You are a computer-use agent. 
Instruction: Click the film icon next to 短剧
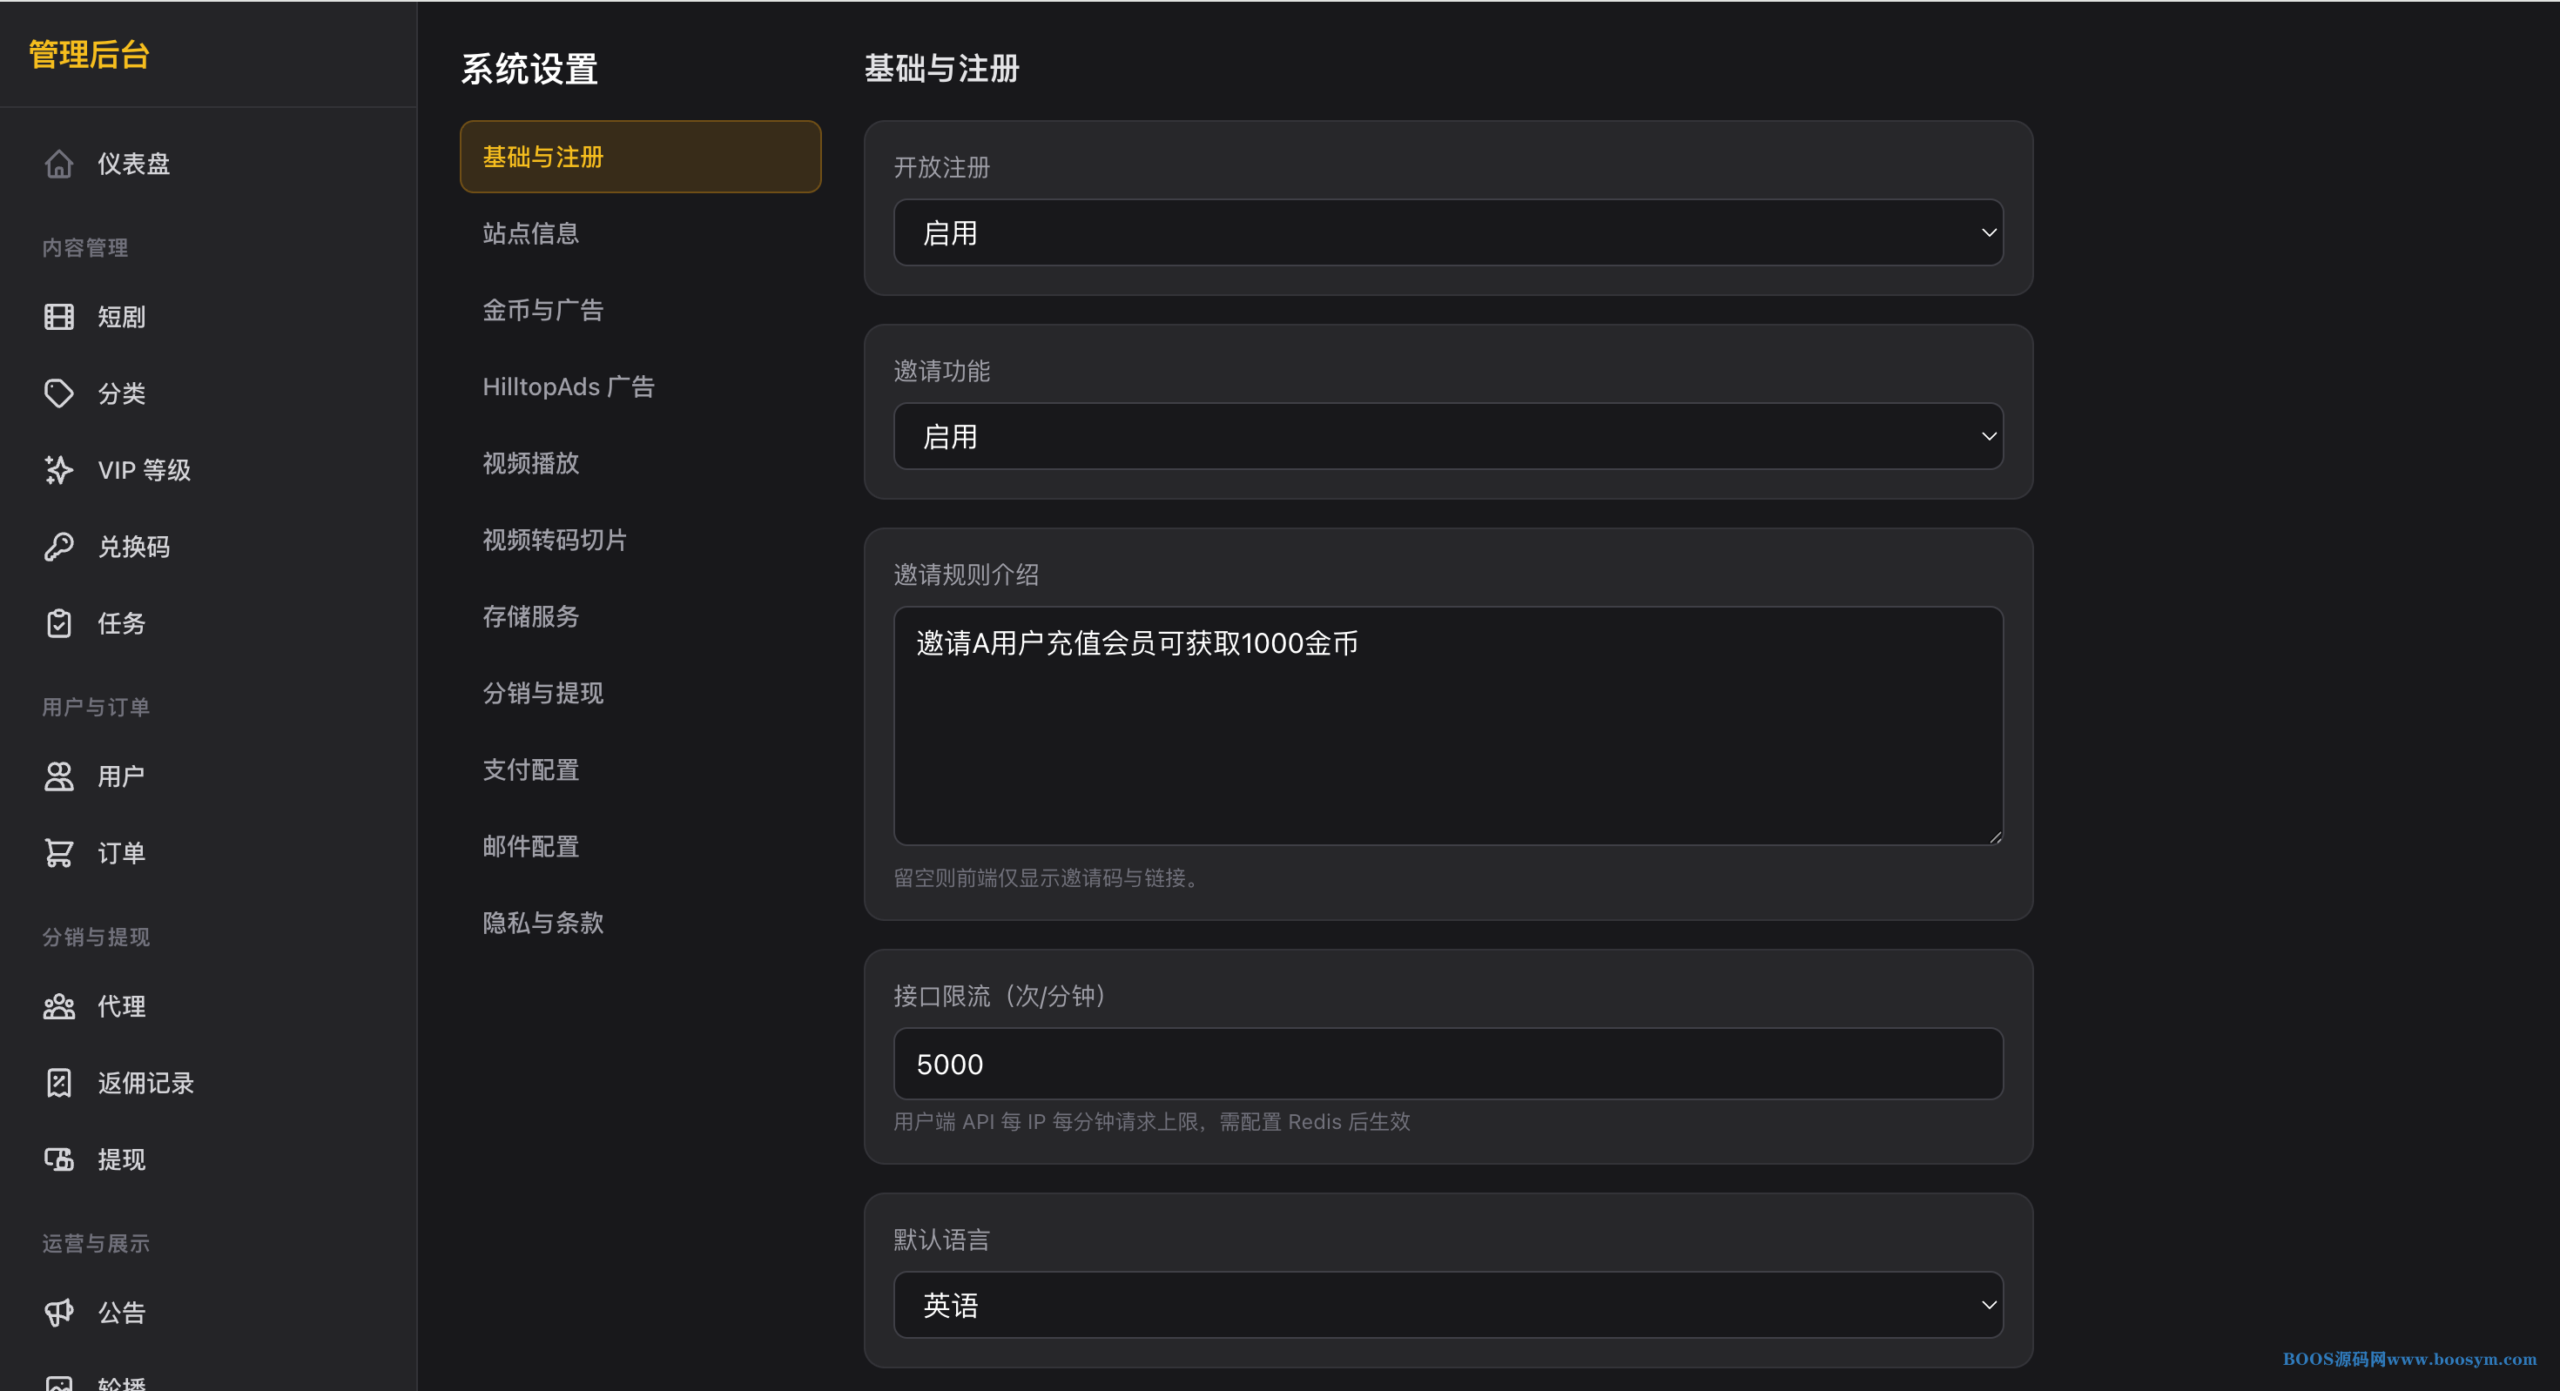click(x=59, y=317)
